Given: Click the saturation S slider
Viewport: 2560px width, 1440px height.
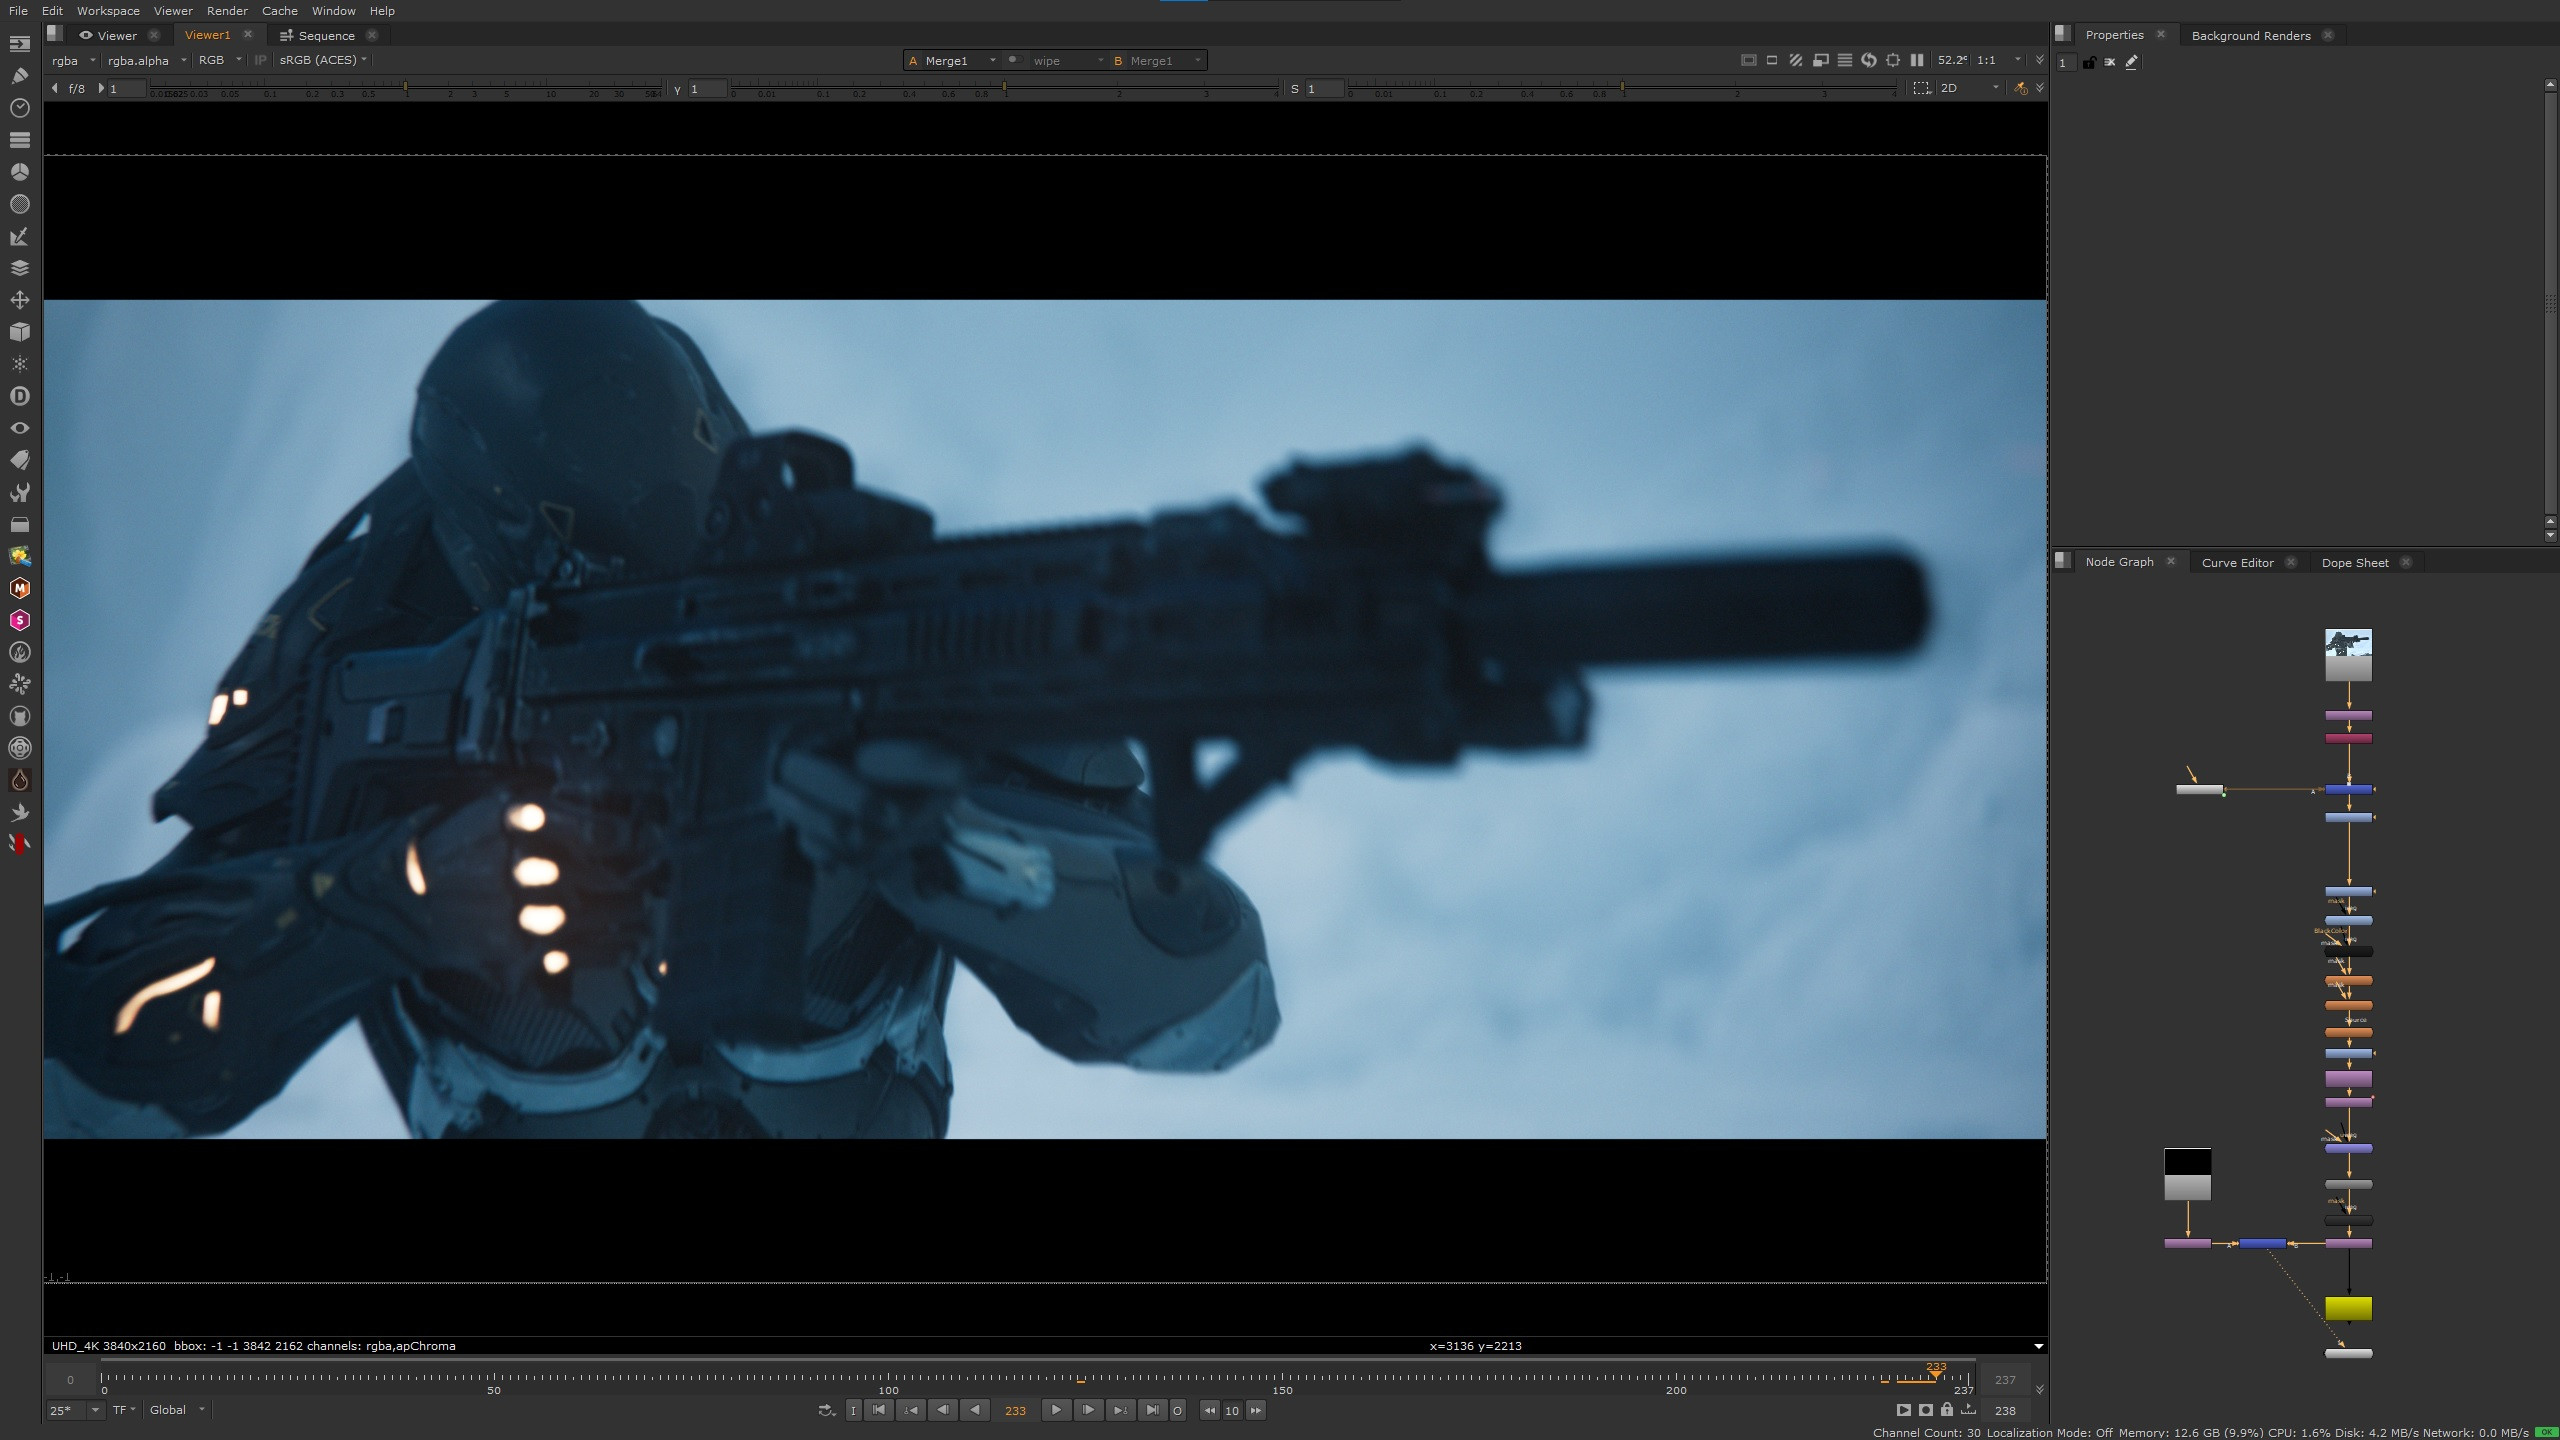Looking at the screenshot, I should (x=1622, y=89).
